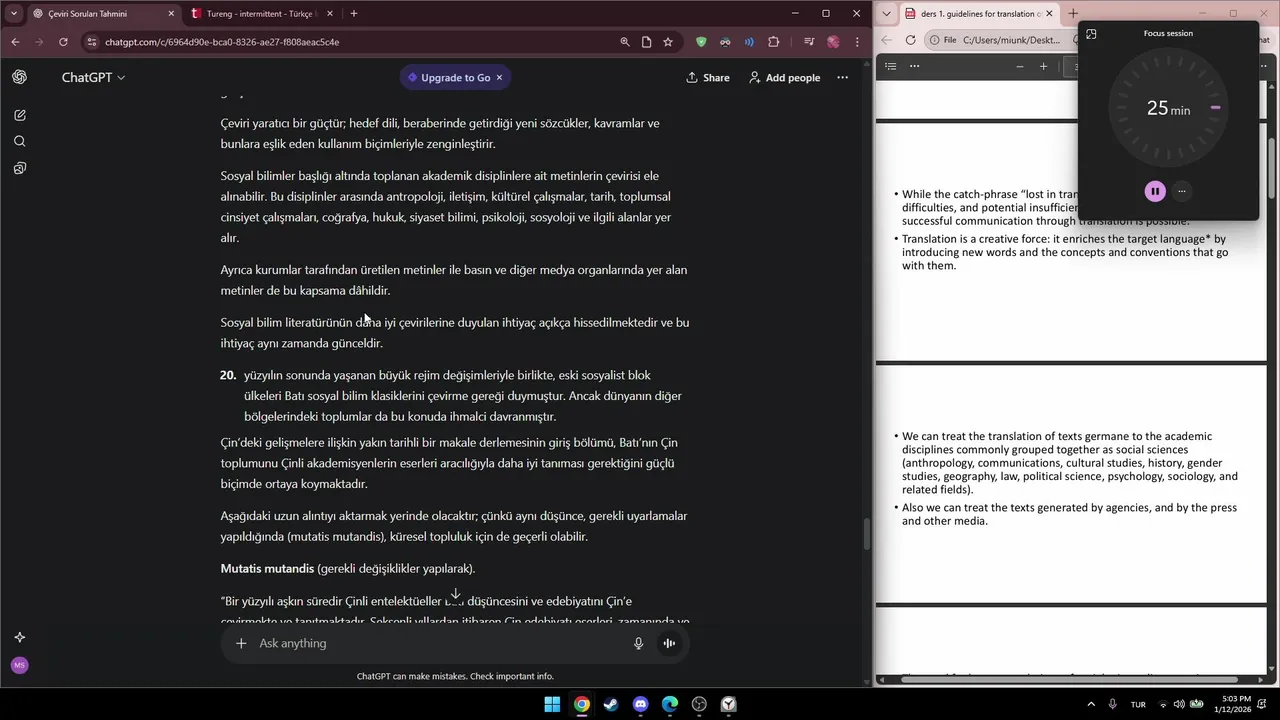
Task: Open the Chrome tab search dropdown
Action: 14,14
